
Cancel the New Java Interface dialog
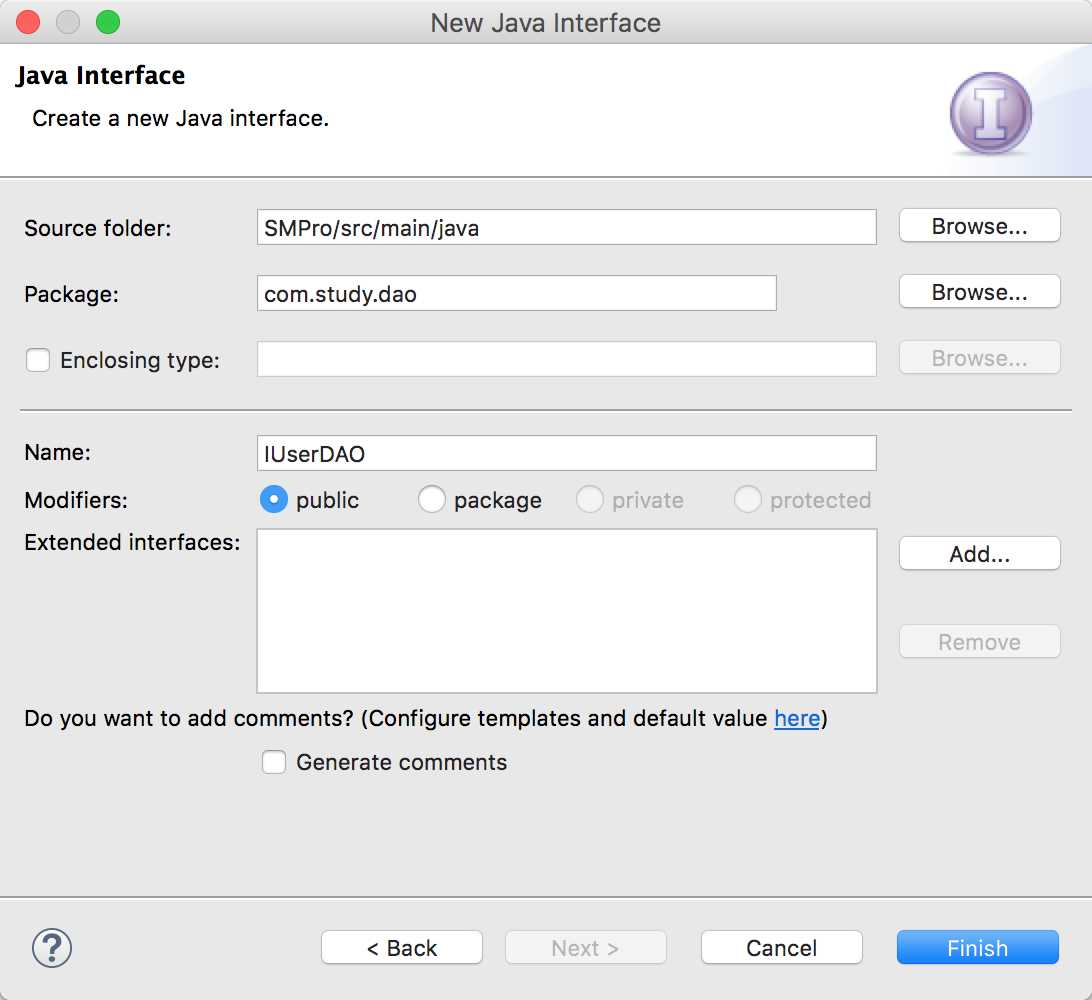tap(781, 948)
